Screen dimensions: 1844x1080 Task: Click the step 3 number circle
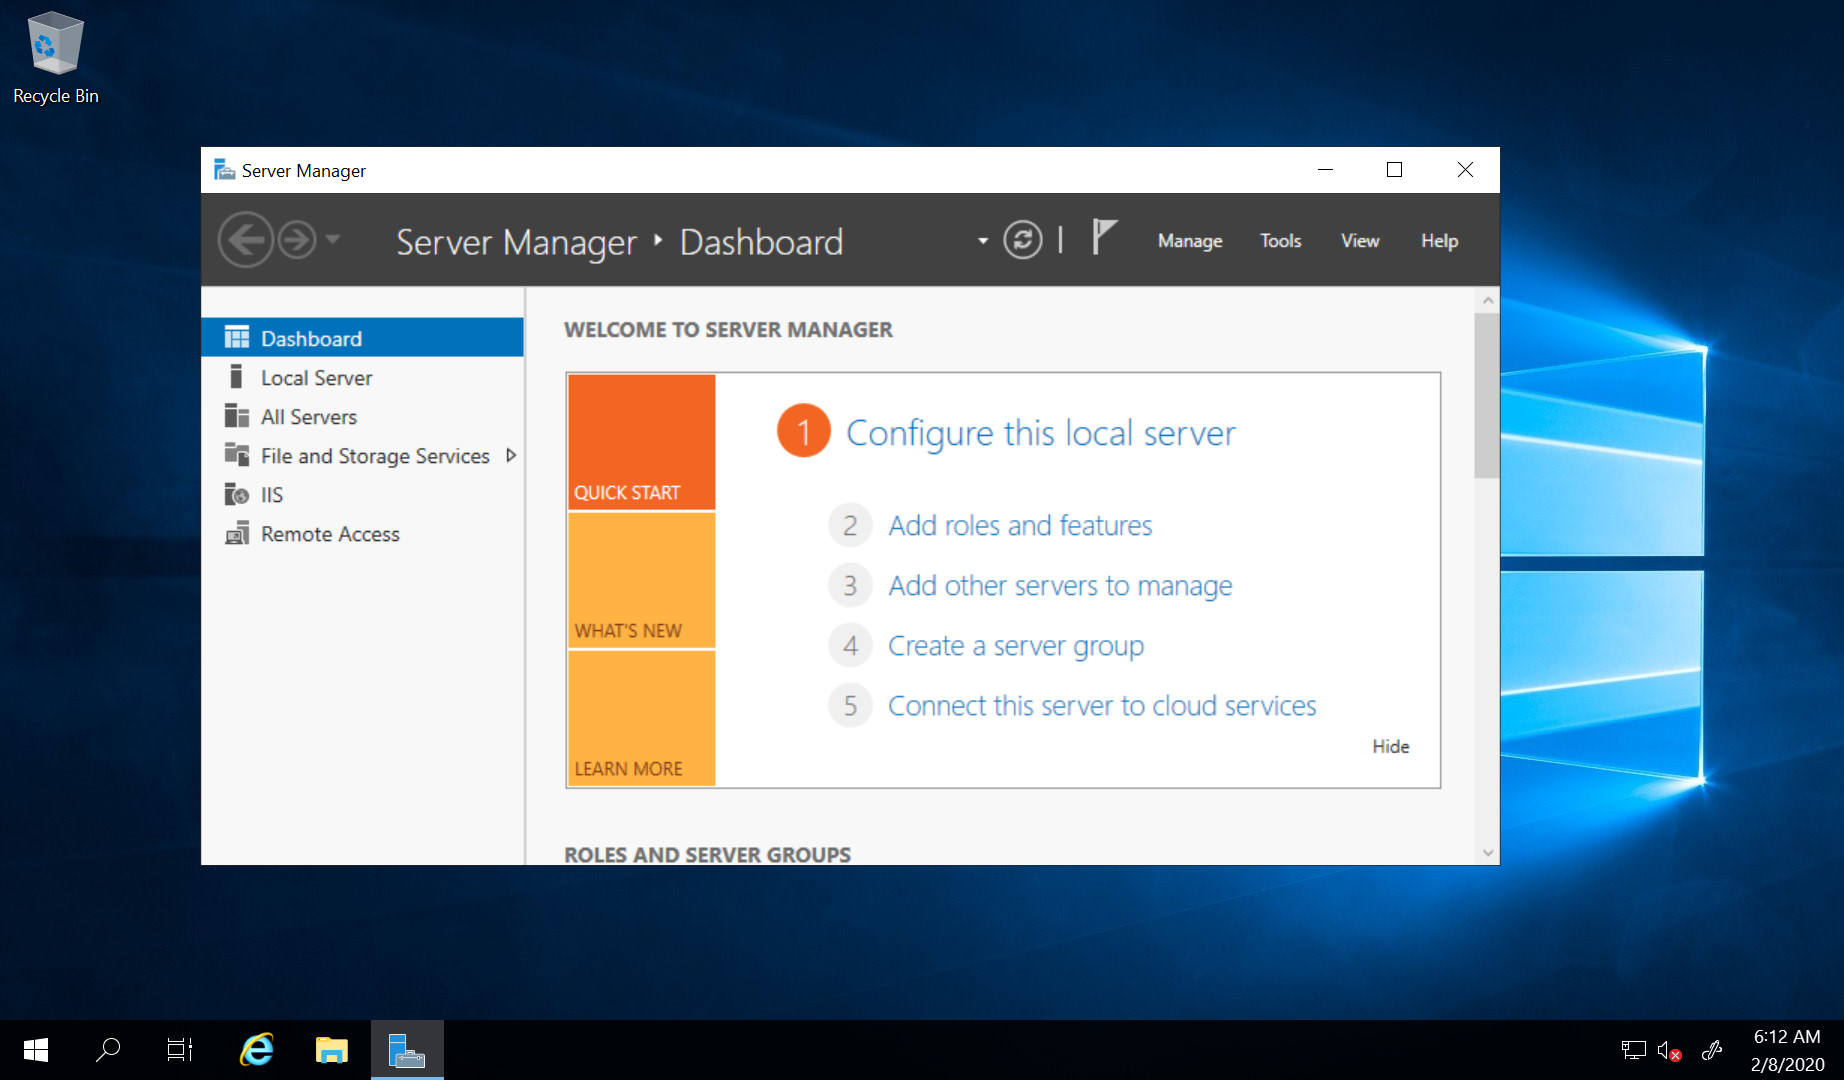[850, 585]
